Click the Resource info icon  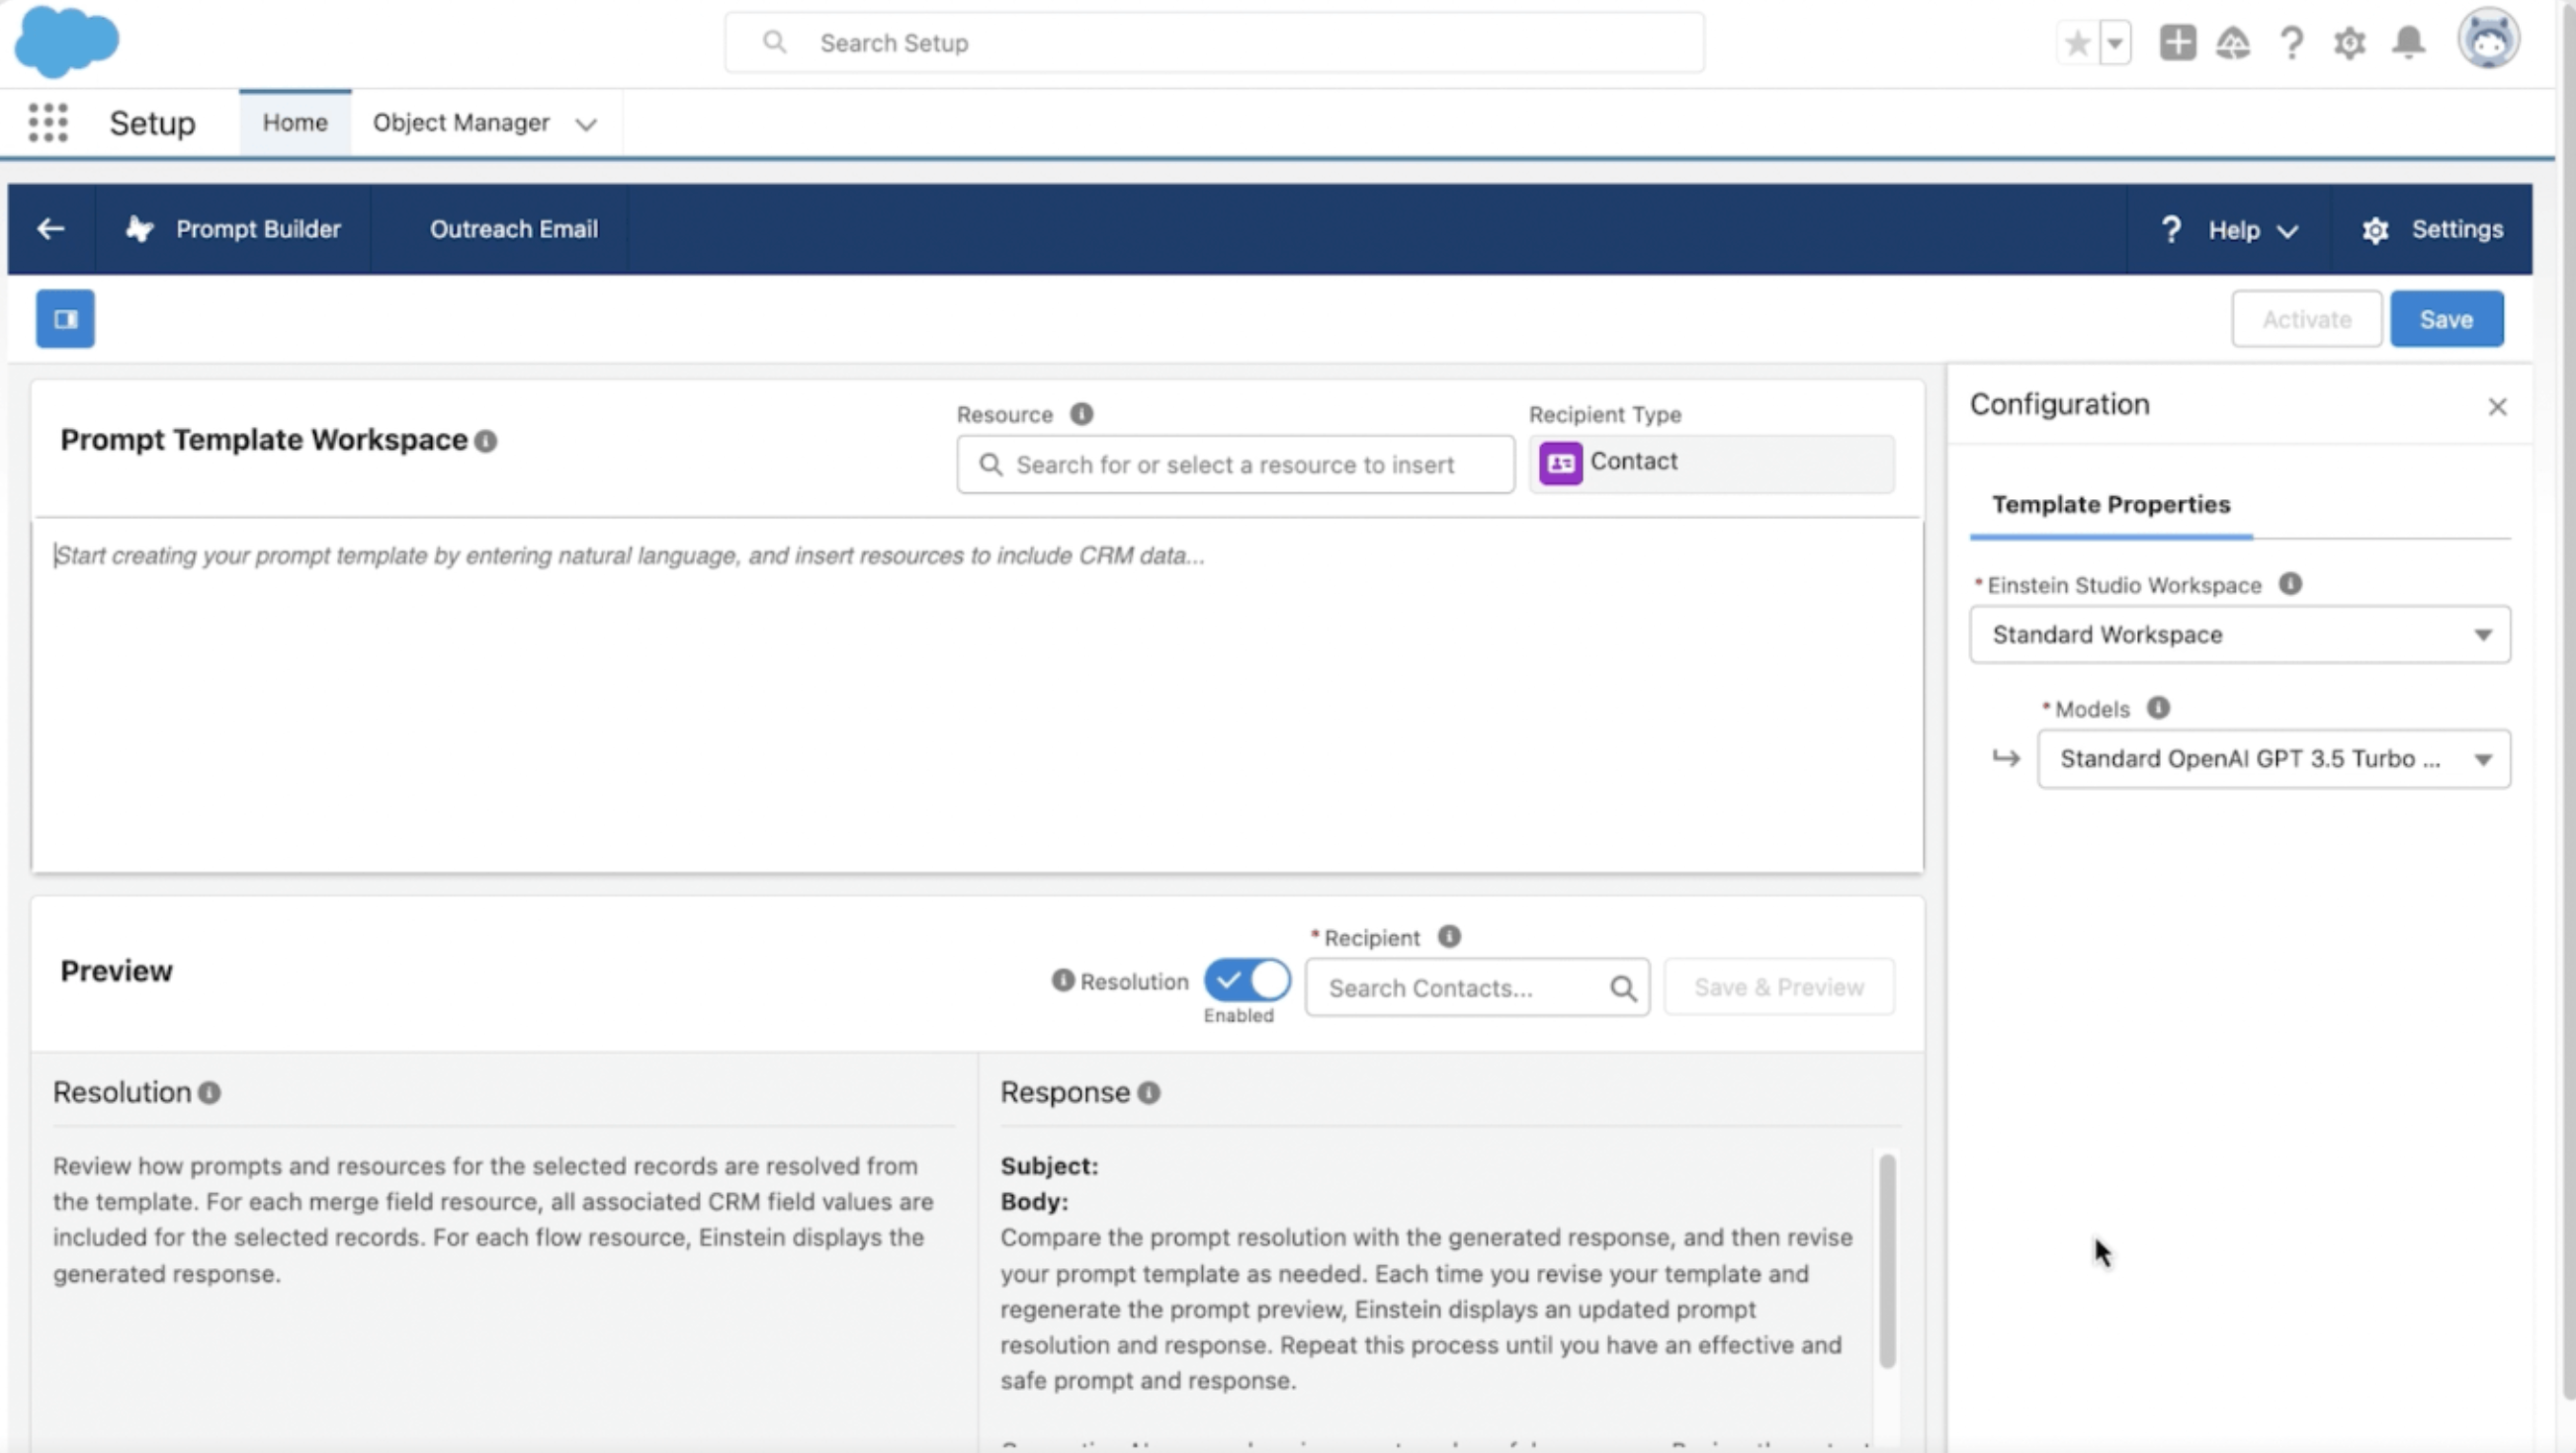click(1081, 414)
